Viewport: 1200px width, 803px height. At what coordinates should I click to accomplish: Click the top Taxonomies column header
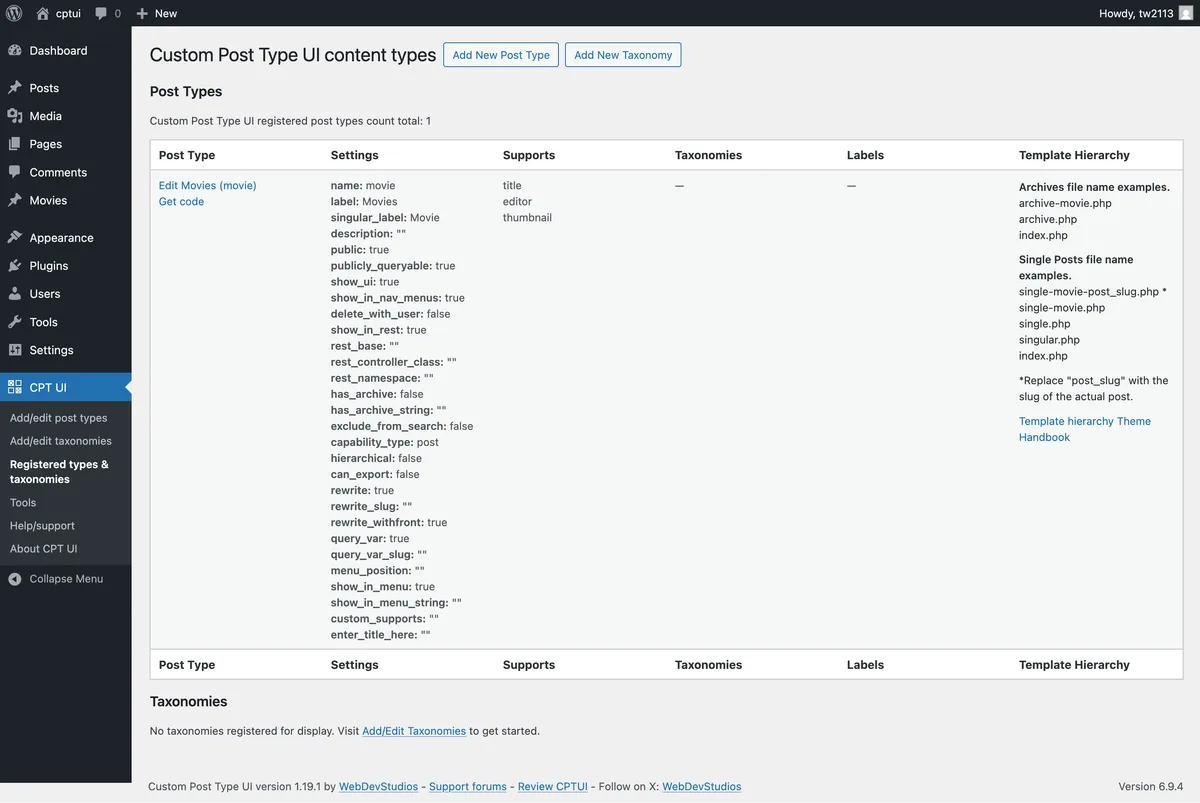click(x=708, y=155)
